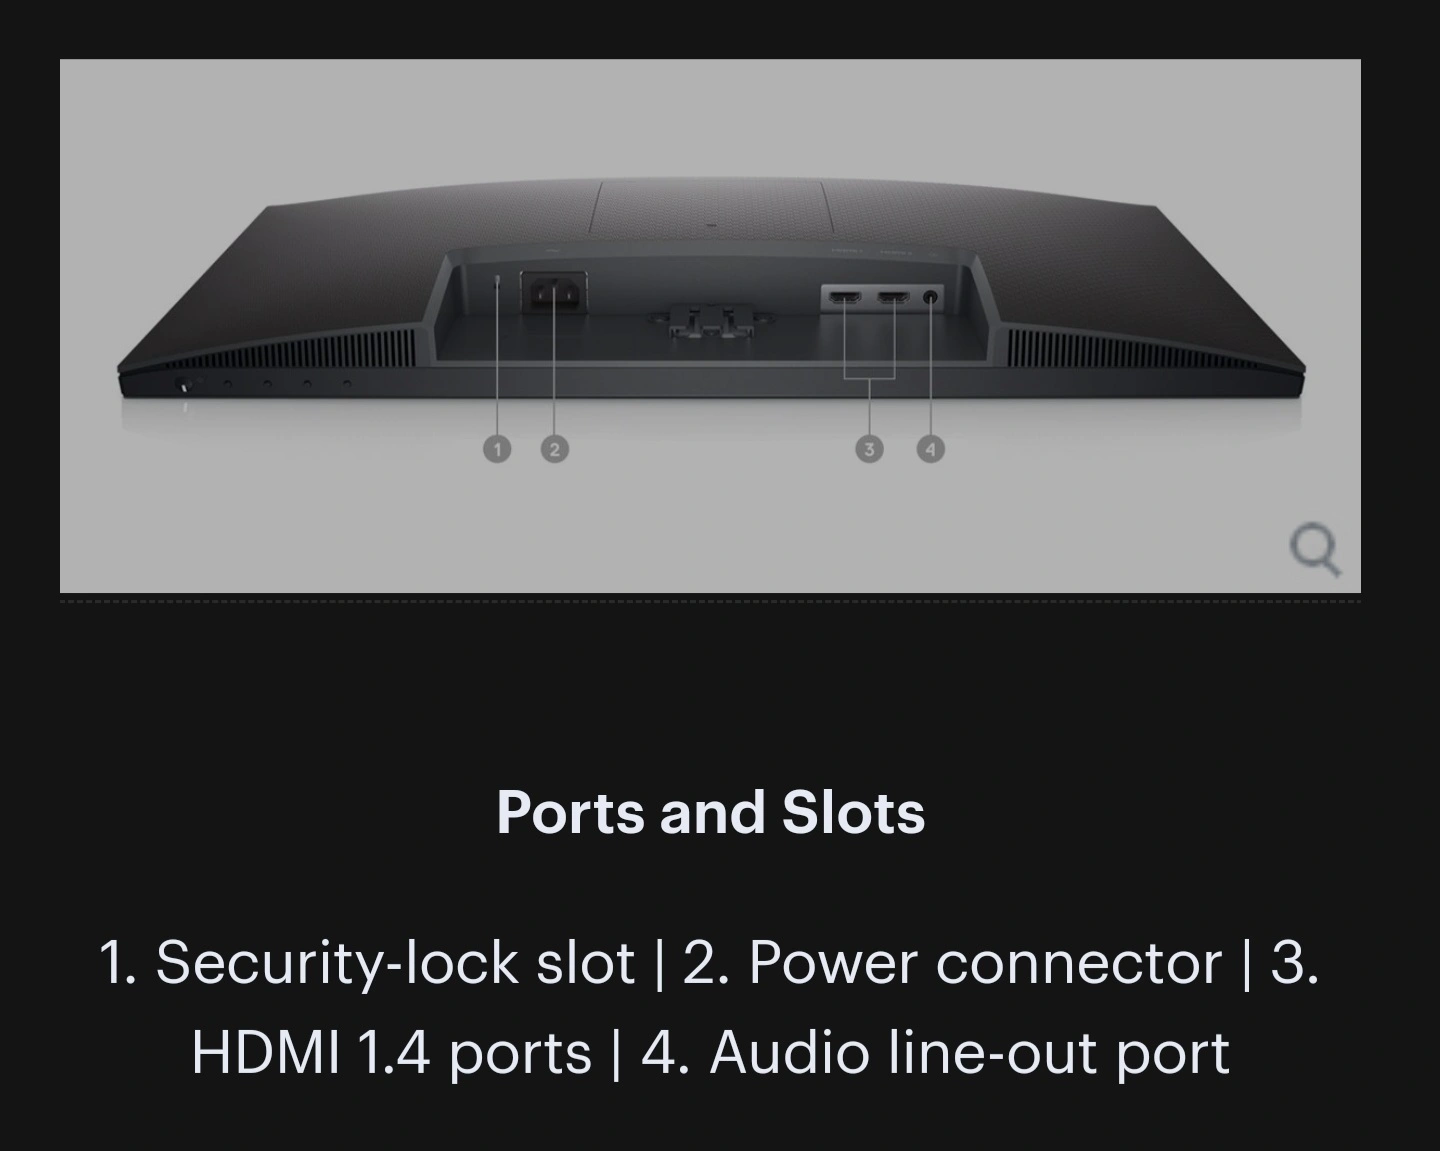Click the "HDMI 1.4 ports" text
1440x1151 pixels.
click(391, 1052)
